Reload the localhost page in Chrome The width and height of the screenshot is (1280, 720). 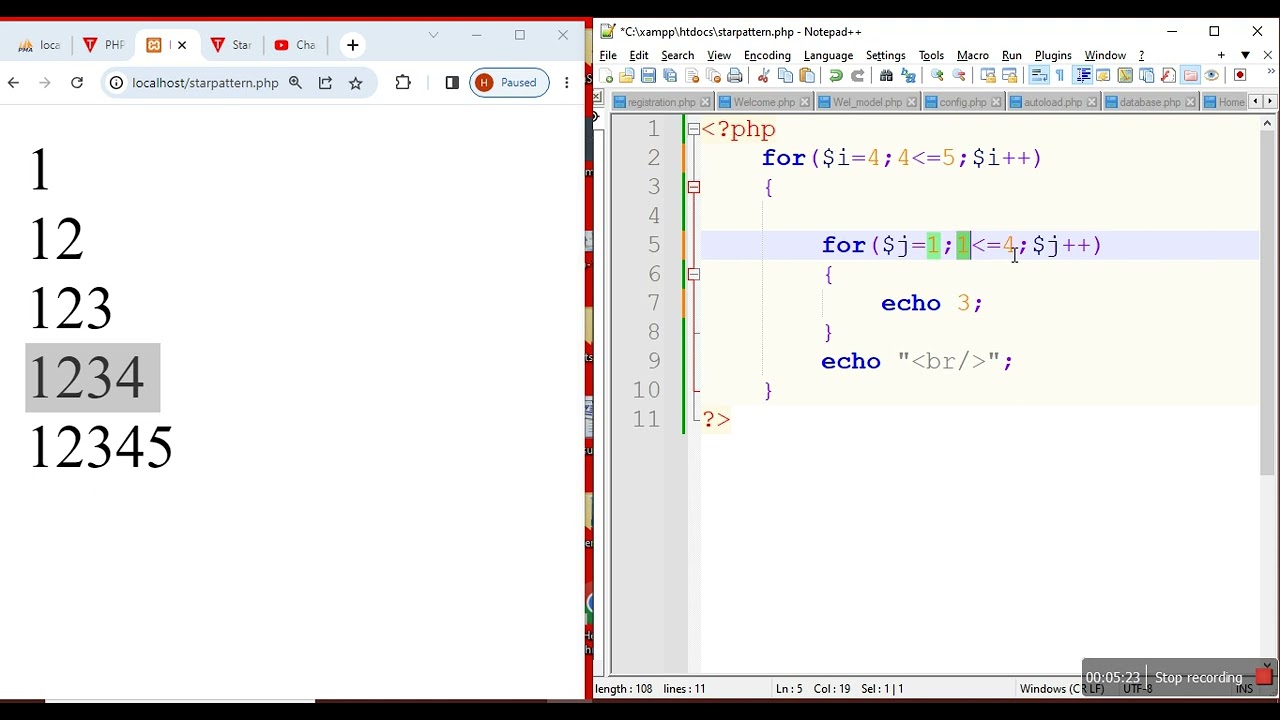(77, 83)
